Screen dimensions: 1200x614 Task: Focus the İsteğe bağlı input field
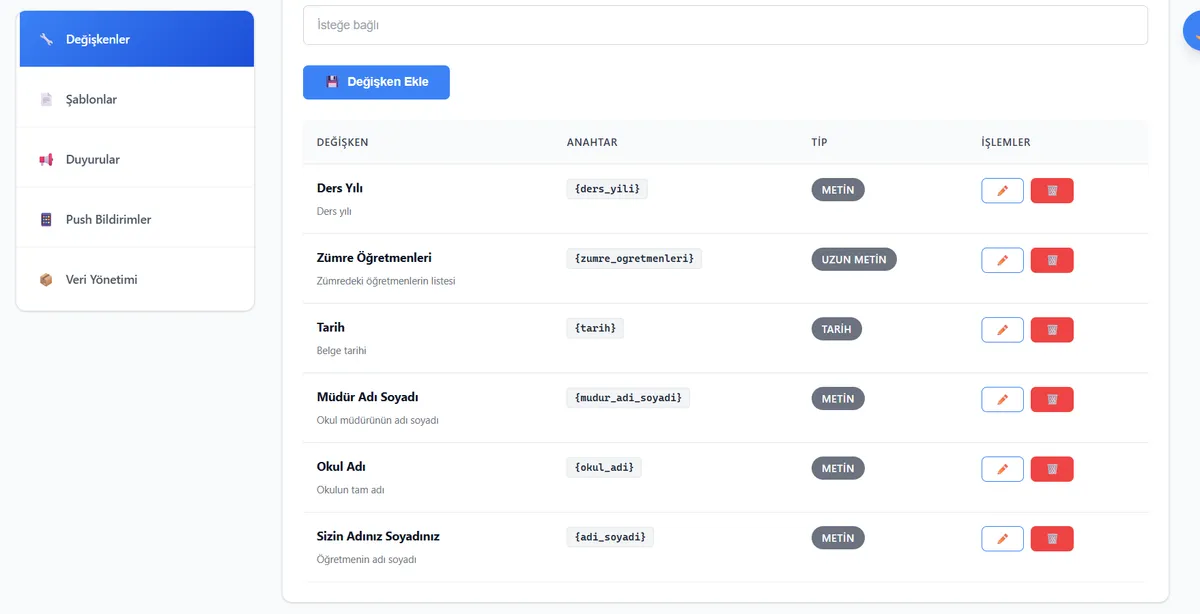coord(725,25)
